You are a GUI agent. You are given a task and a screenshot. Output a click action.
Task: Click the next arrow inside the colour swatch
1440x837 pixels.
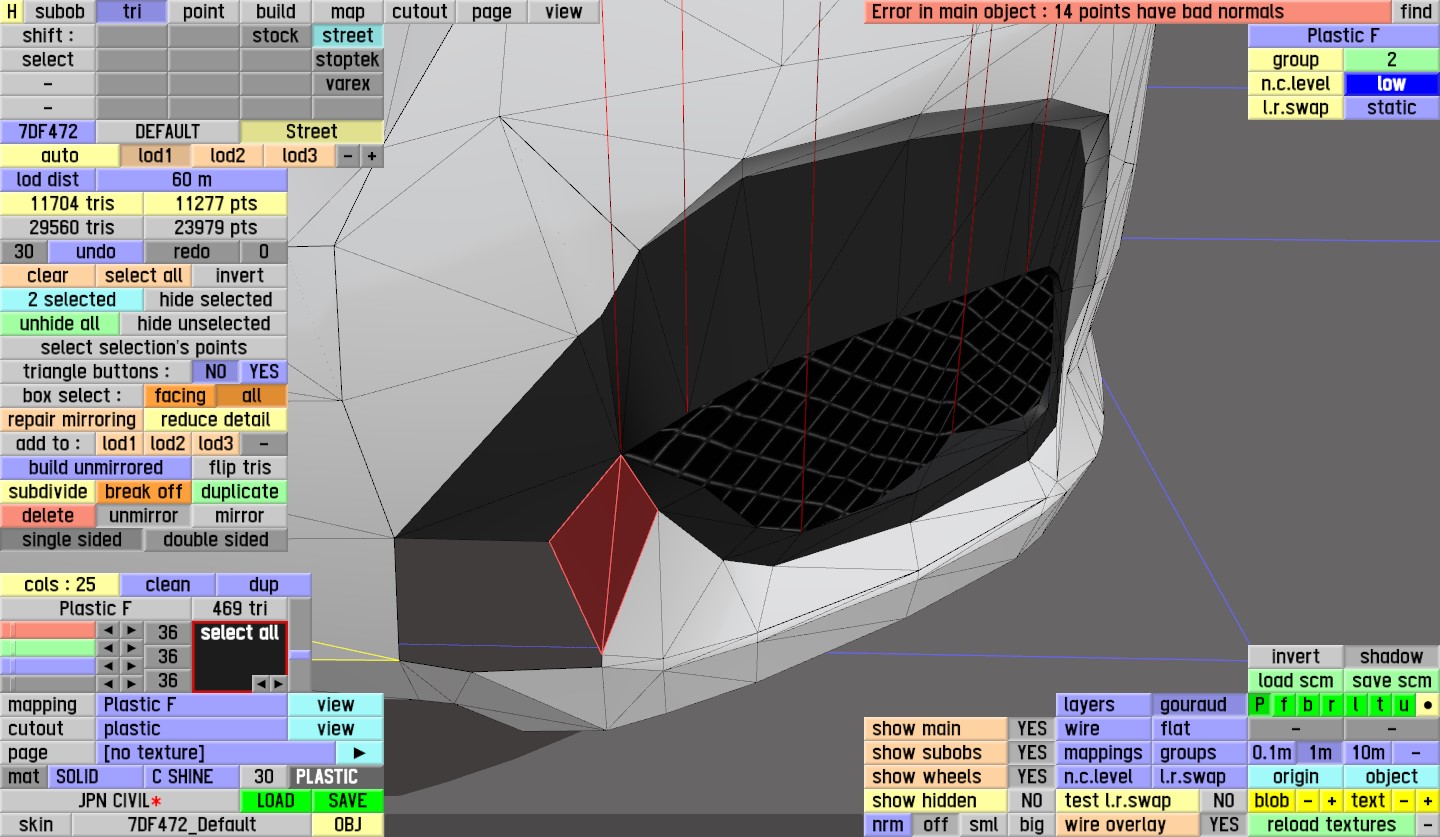click(277, 683)
